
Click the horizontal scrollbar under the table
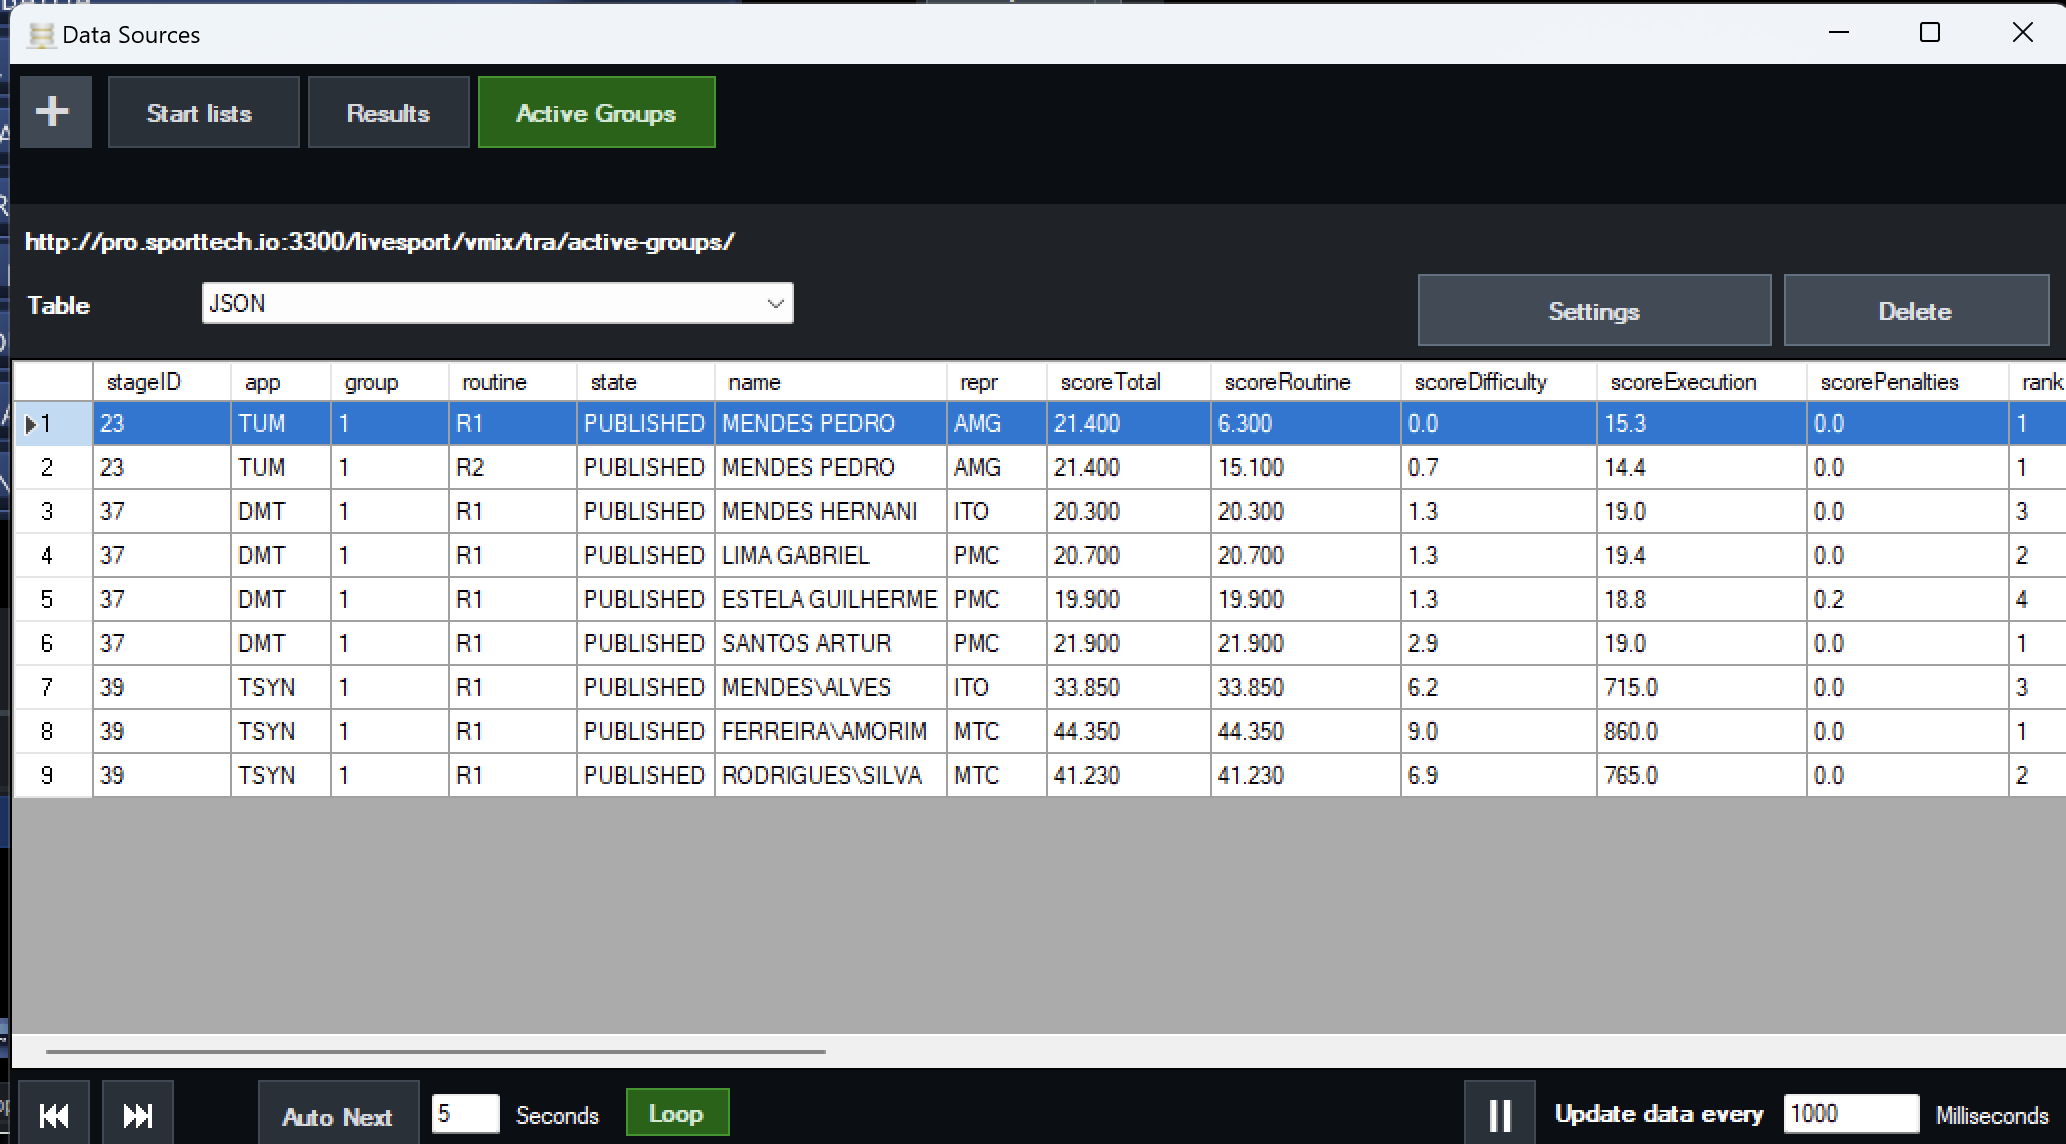point(436,1052)
